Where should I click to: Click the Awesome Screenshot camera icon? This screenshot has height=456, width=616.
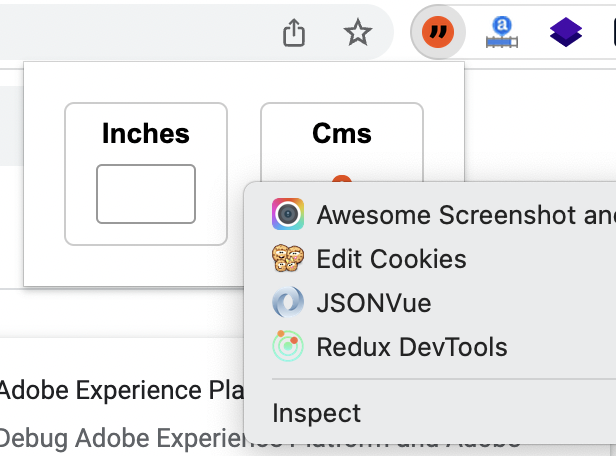pyautogui.click(x=288, y=214)
